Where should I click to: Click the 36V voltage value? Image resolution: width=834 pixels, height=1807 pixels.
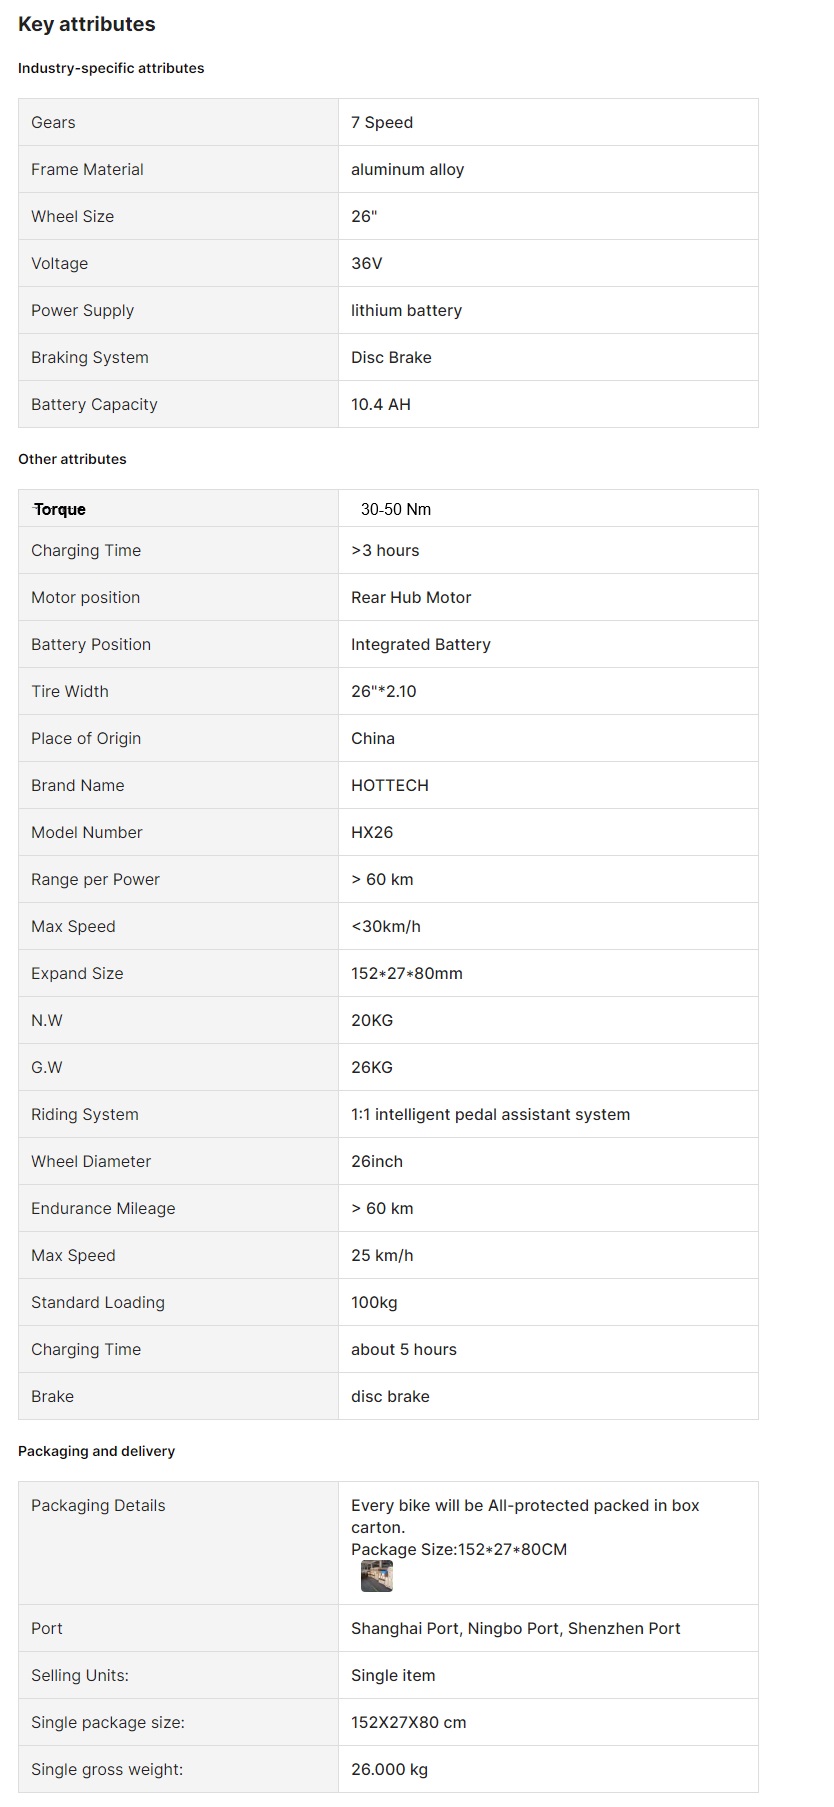pyautogui.click(x=366, y=263)
